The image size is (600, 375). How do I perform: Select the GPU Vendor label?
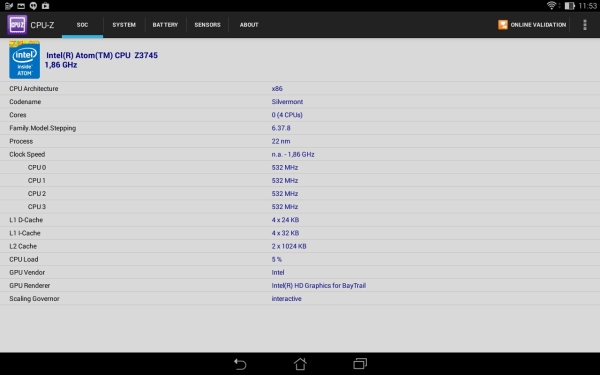pos(27,272)
